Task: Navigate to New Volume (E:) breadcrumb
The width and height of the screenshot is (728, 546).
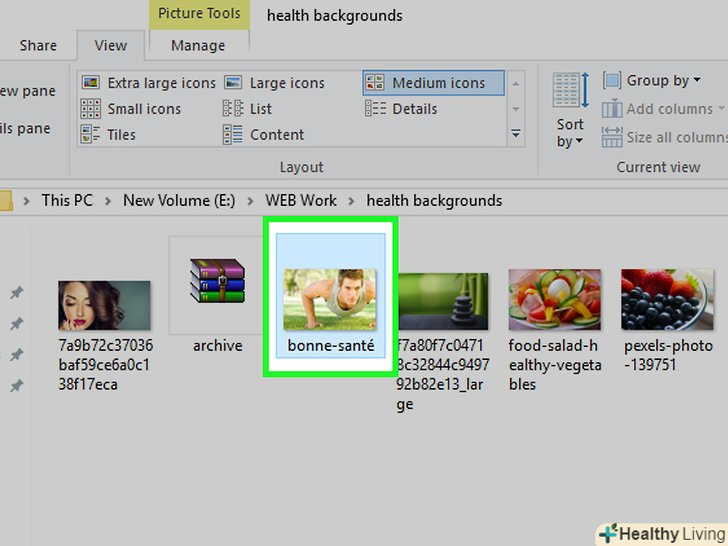Action: point(179,201)
